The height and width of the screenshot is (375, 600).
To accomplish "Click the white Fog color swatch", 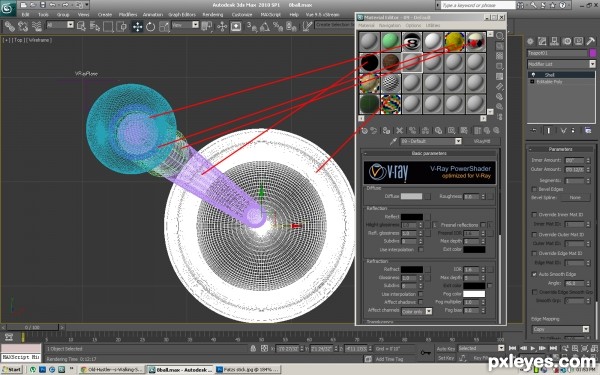I will [474, 294].
